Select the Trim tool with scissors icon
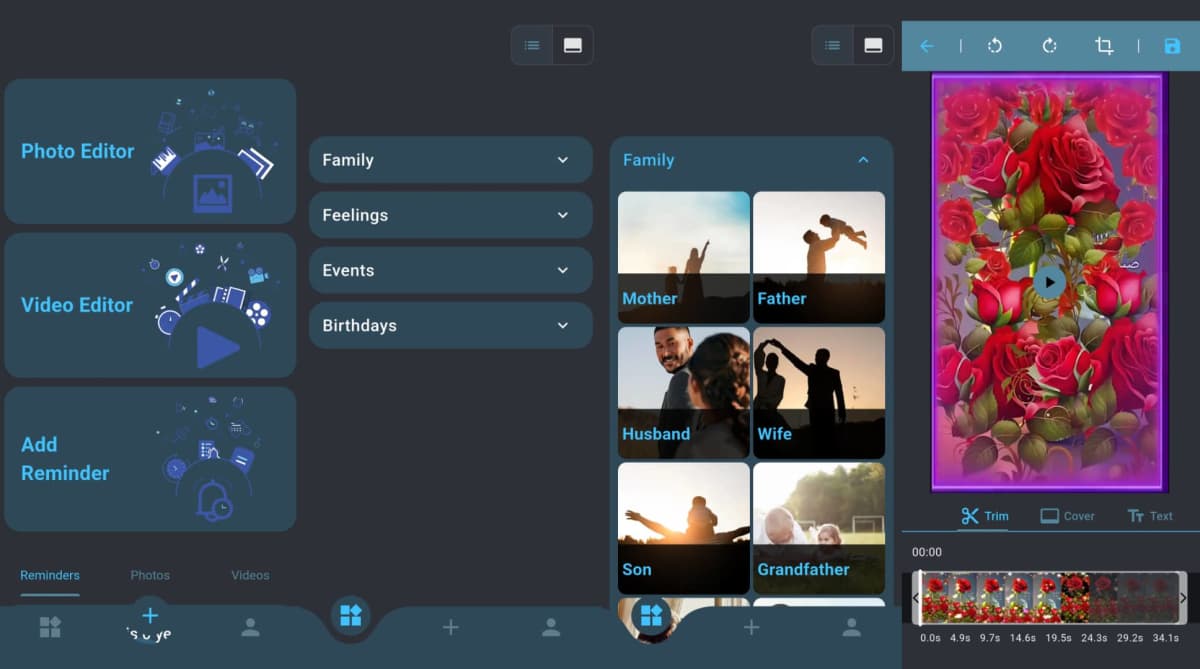Screen dimensions: 1200x669 point(985,516)
